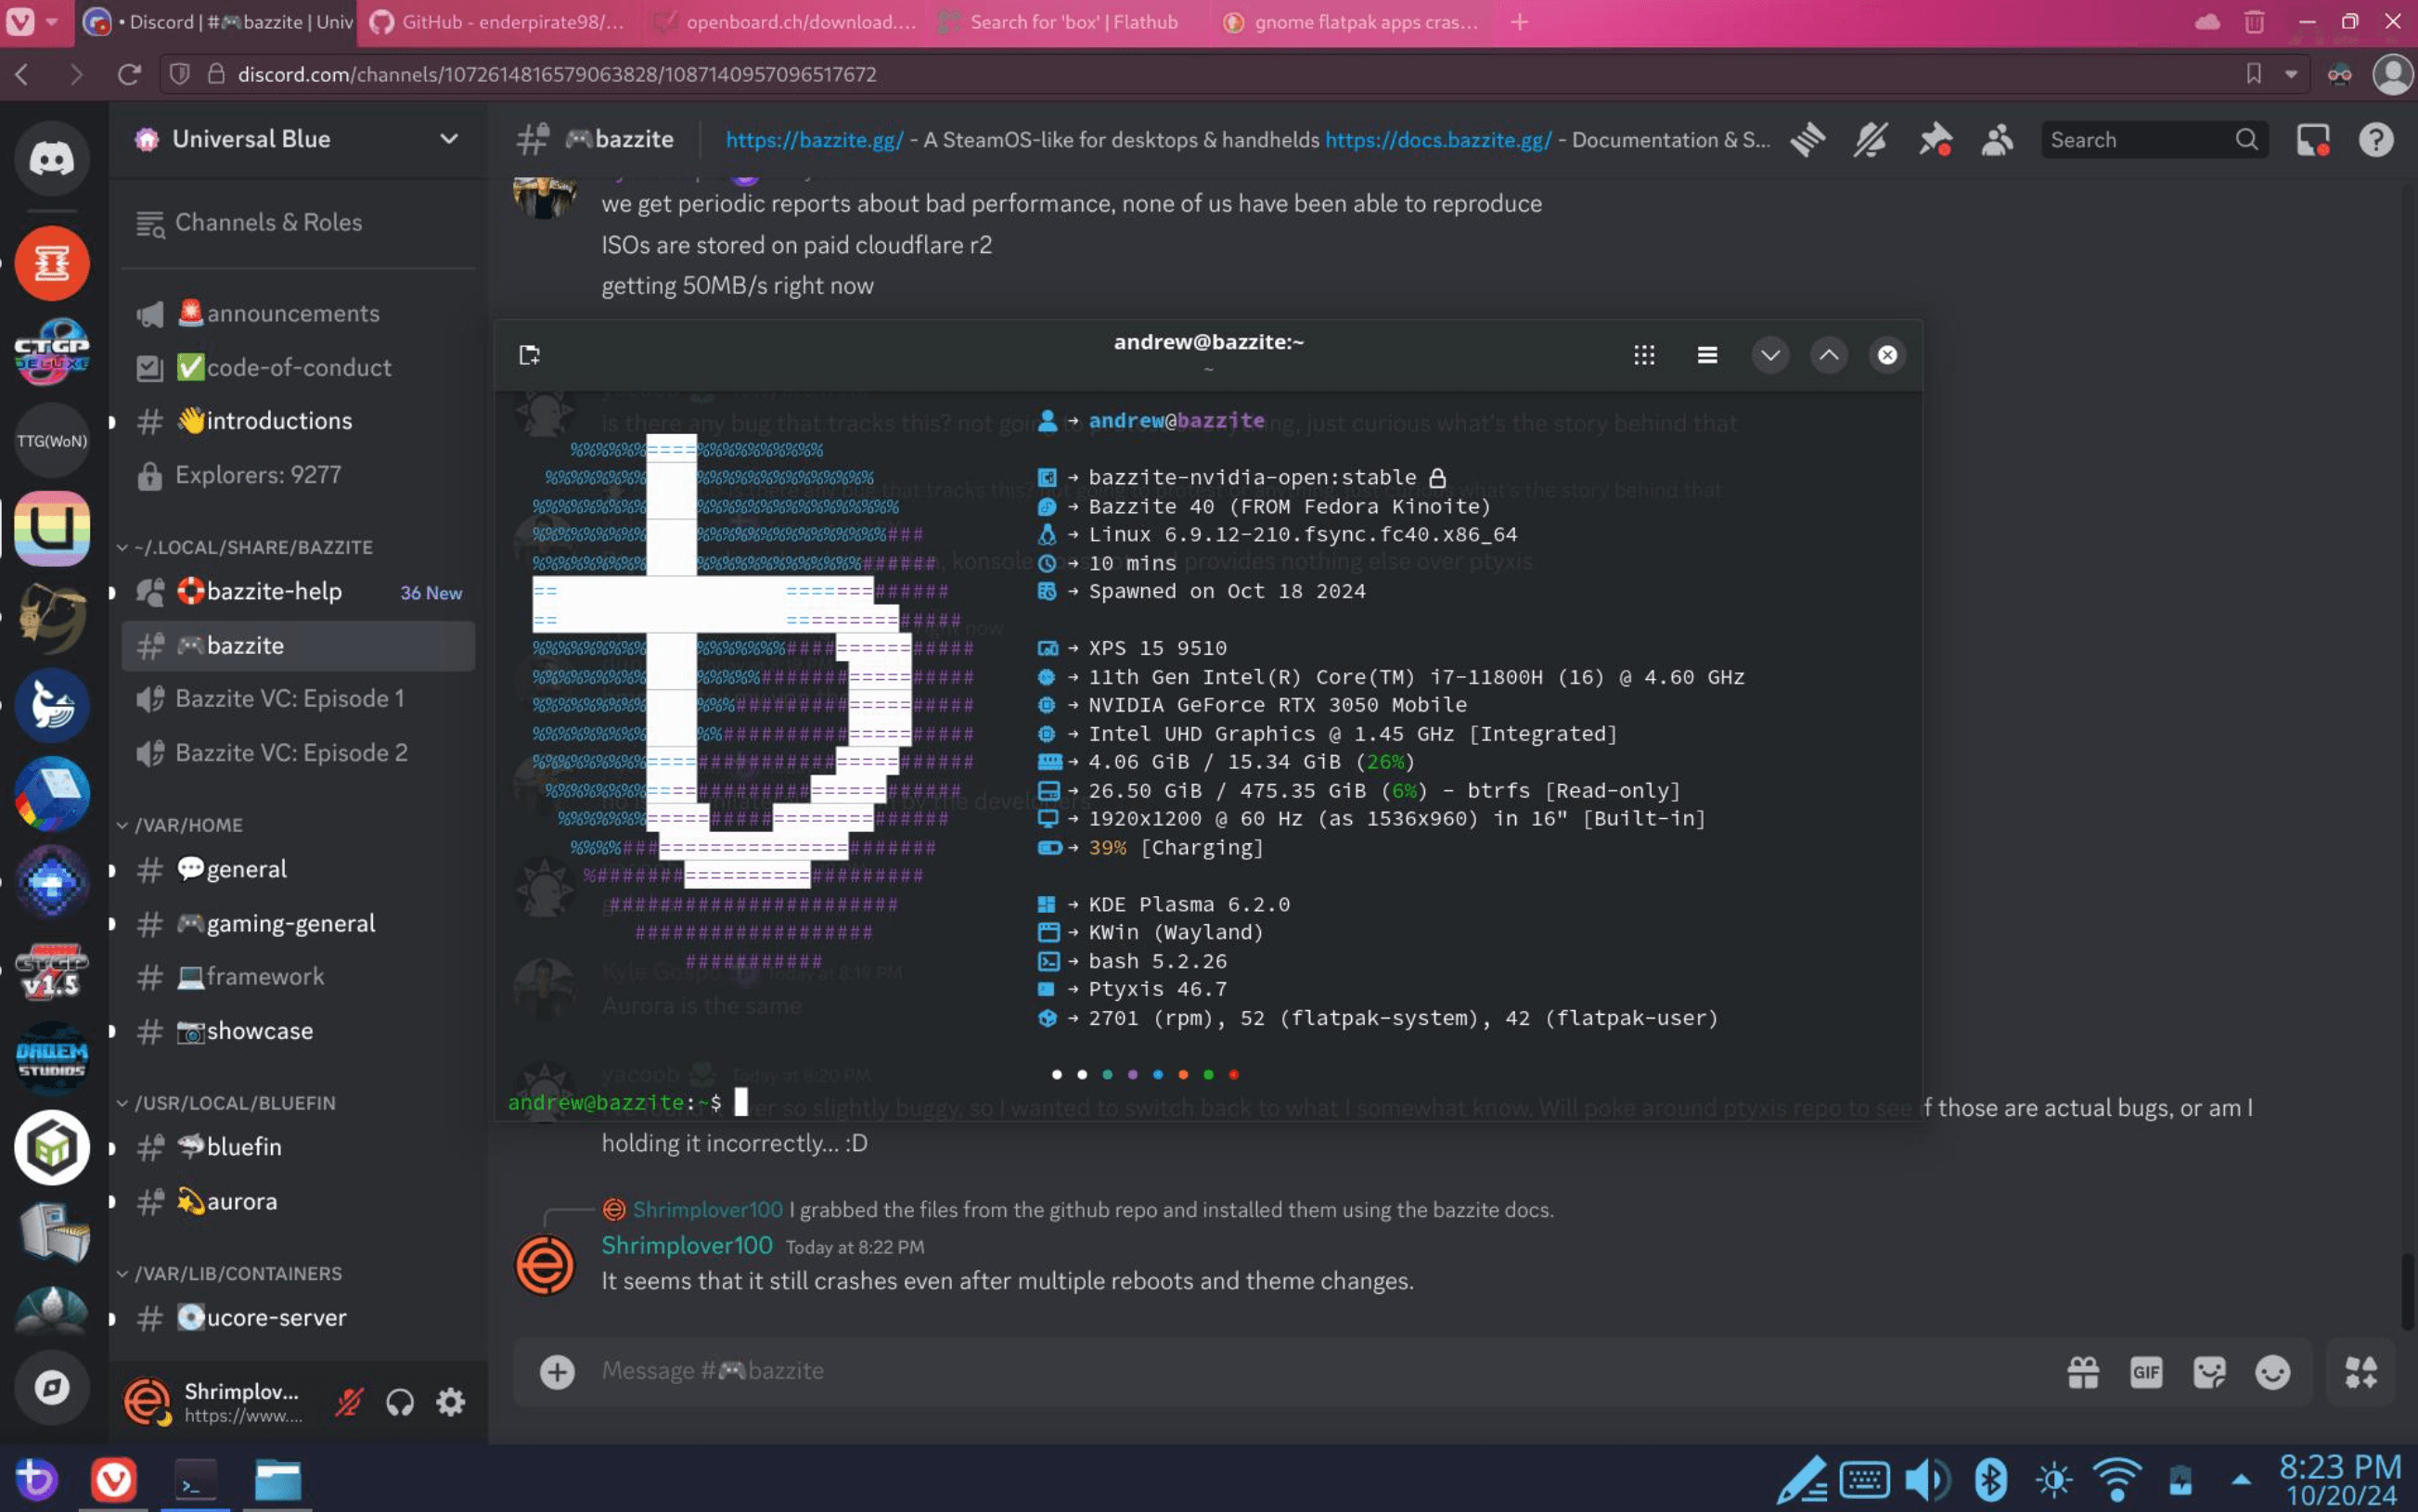2418x1512 pixels.
Task: Open the aurora channel
Action: point(298,1201)
